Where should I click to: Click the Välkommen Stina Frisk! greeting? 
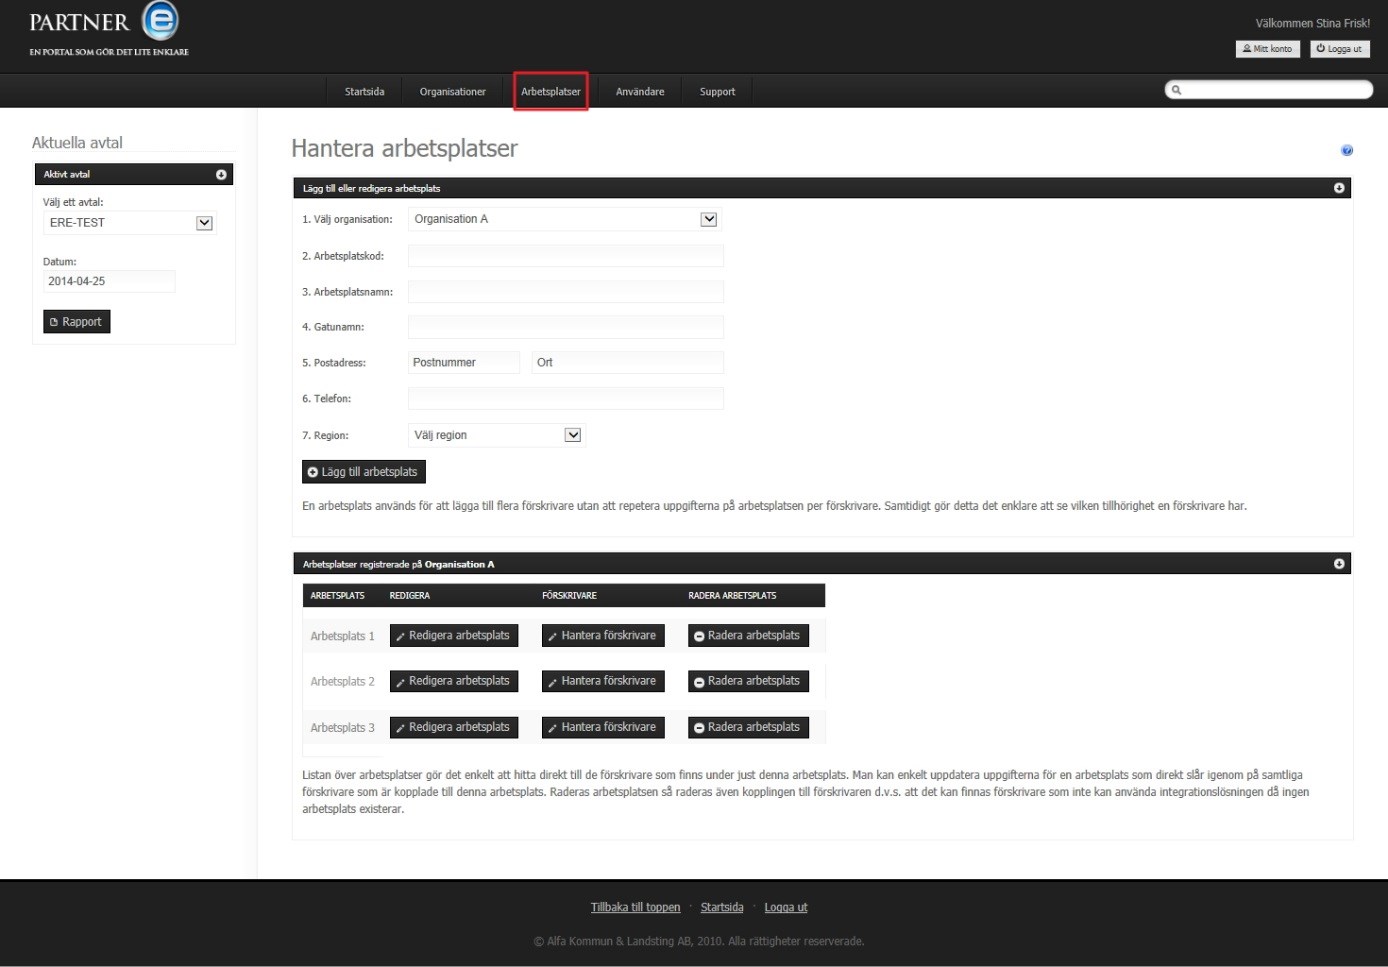(x=1313, y=23)
